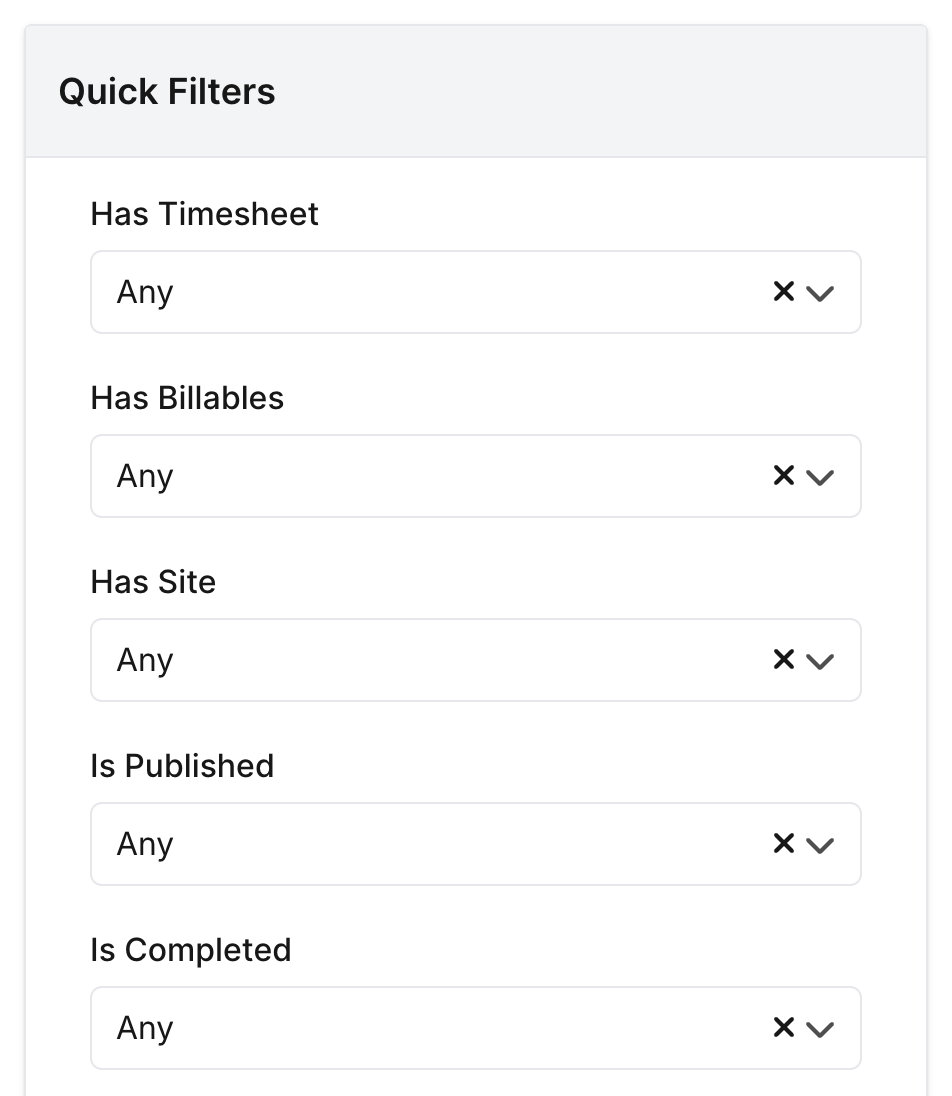
Task: Click the 'Any' value in Is Published
Action: [x=145, y=844]
